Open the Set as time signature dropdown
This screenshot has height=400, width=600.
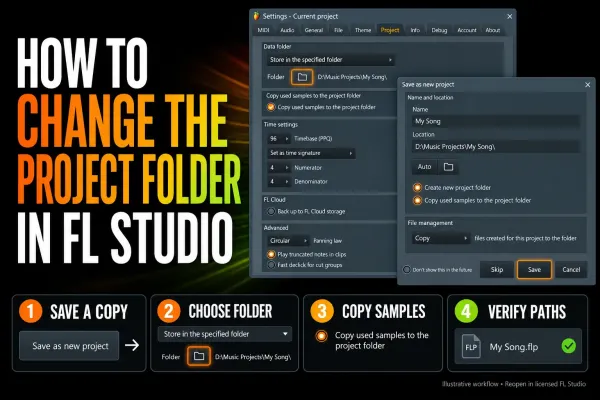tap(311, 153)
